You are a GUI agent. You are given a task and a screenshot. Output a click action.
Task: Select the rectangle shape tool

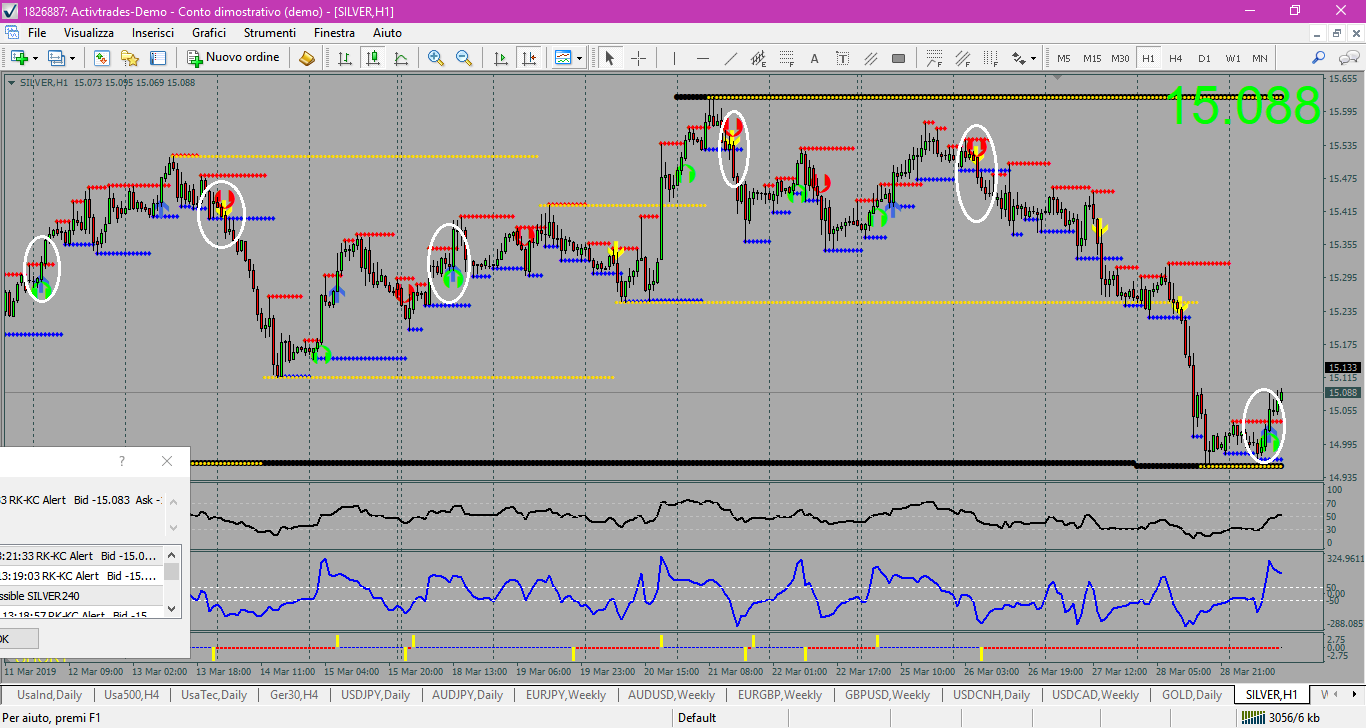899,58
